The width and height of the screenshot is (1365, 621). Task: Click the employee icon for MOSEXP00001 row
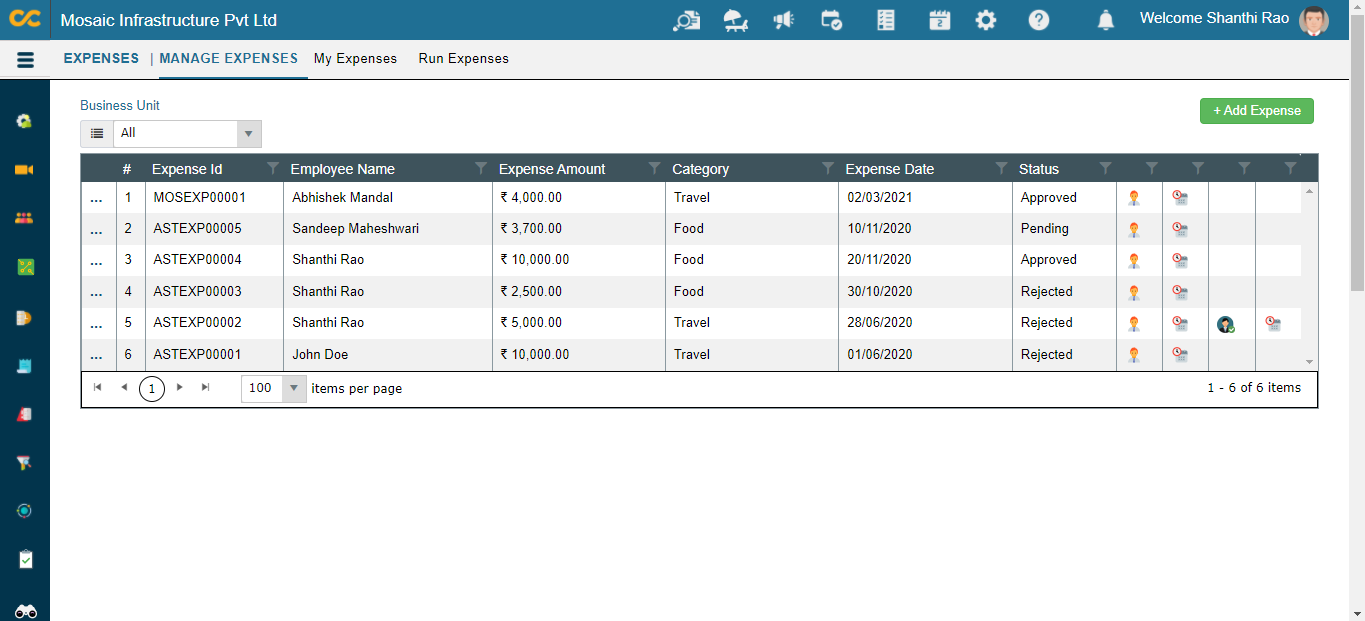[x=1134, y=198]
